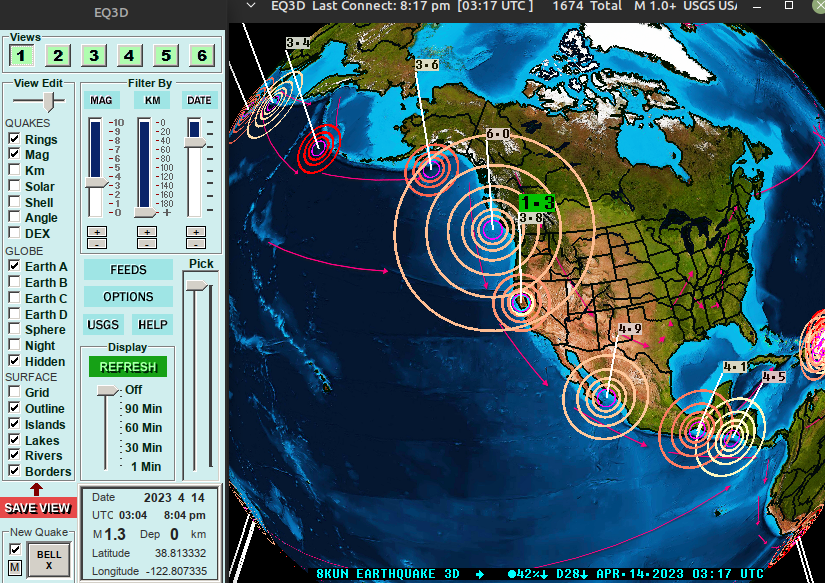Select the 4.9 quake label near Mexico
This screenshot has height=583, width=825.
pos(630,329)
